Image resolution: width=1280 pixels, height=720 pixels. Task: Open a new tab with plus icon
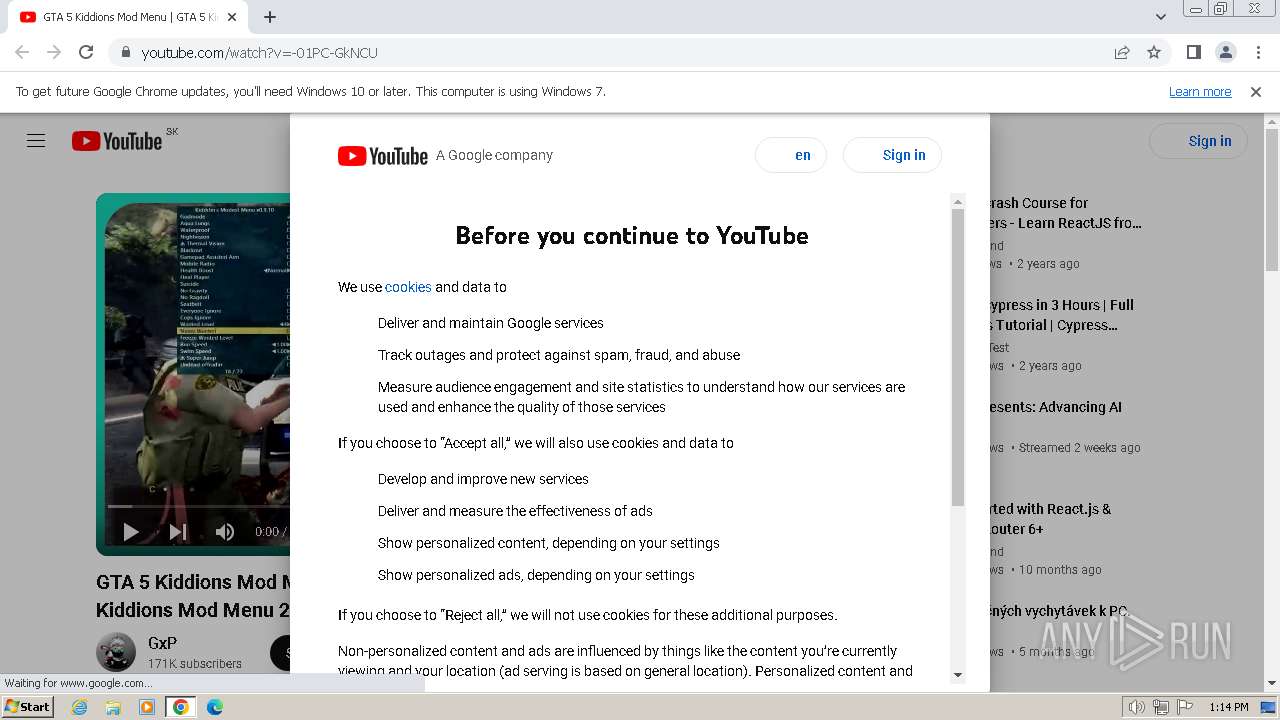[x=270, y=17]
